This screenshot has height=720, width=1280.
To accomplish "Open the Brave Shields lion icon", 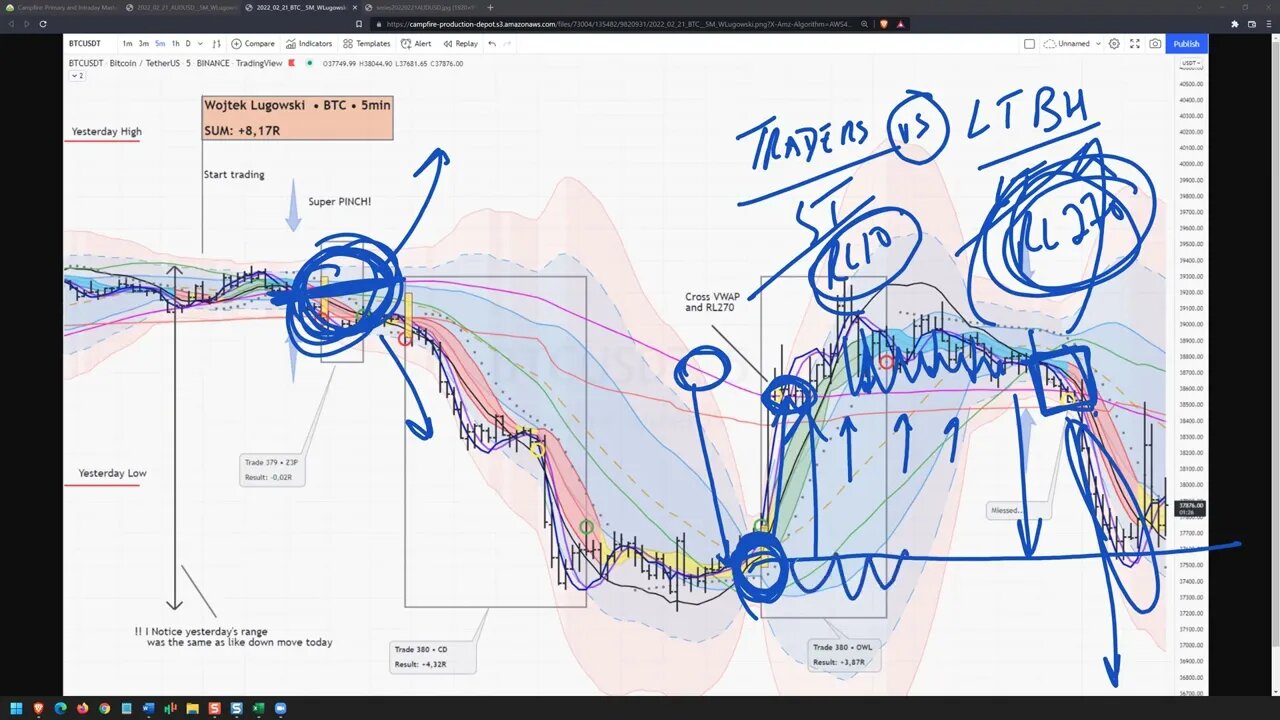I will click(883, 24).
